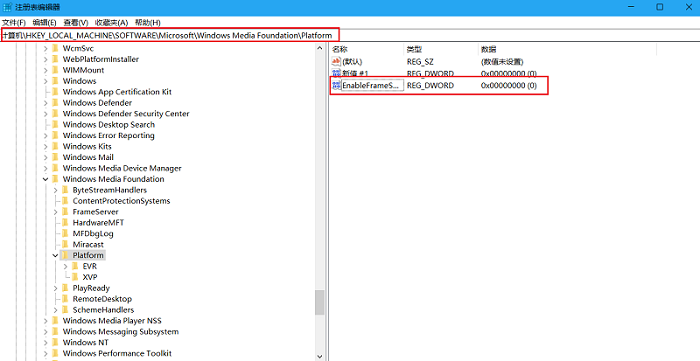Select the WcmSvc folder icon

(55, 48)
